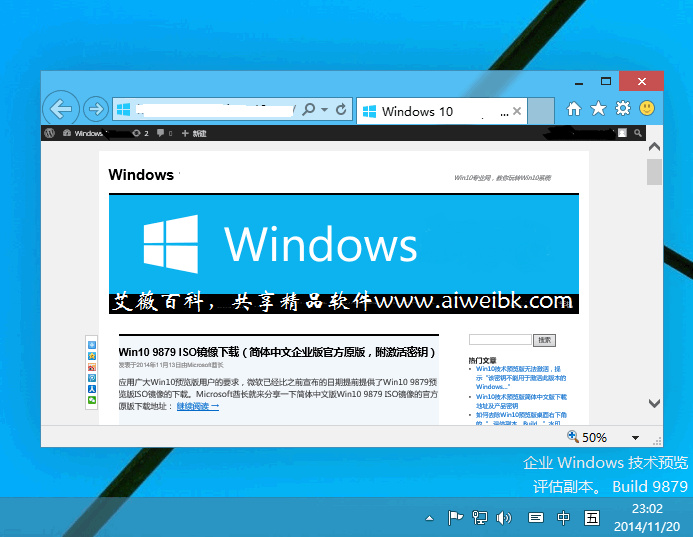This screenshot has height=537, width=693.
Task: Click the admin bar search magnifier
Action: point(638,133)
